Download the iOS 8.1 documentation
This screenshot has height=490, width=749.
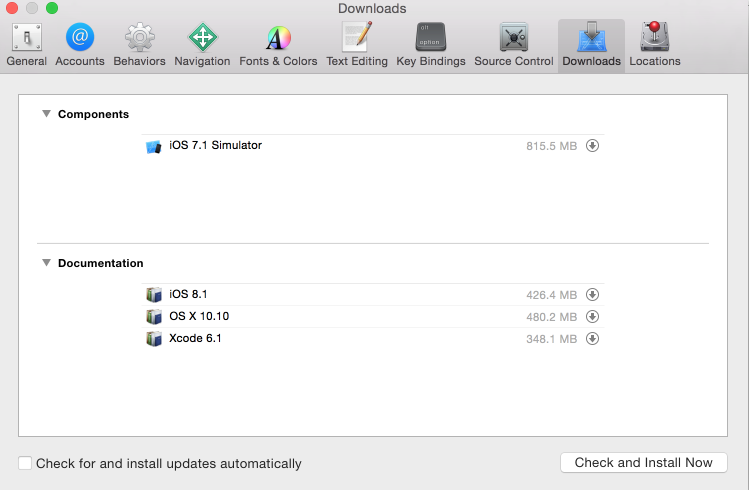(x=592, y=295)
